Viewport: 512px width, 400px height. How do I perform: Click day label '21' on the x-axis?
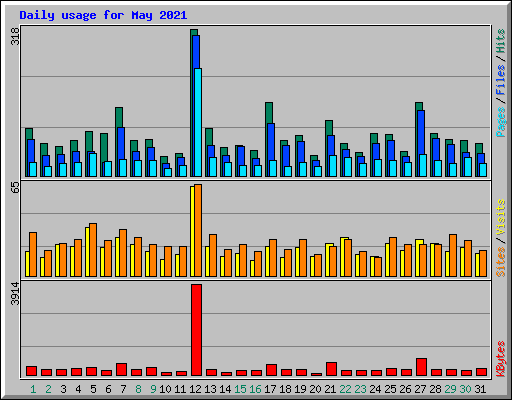click(x=330, y=389)
